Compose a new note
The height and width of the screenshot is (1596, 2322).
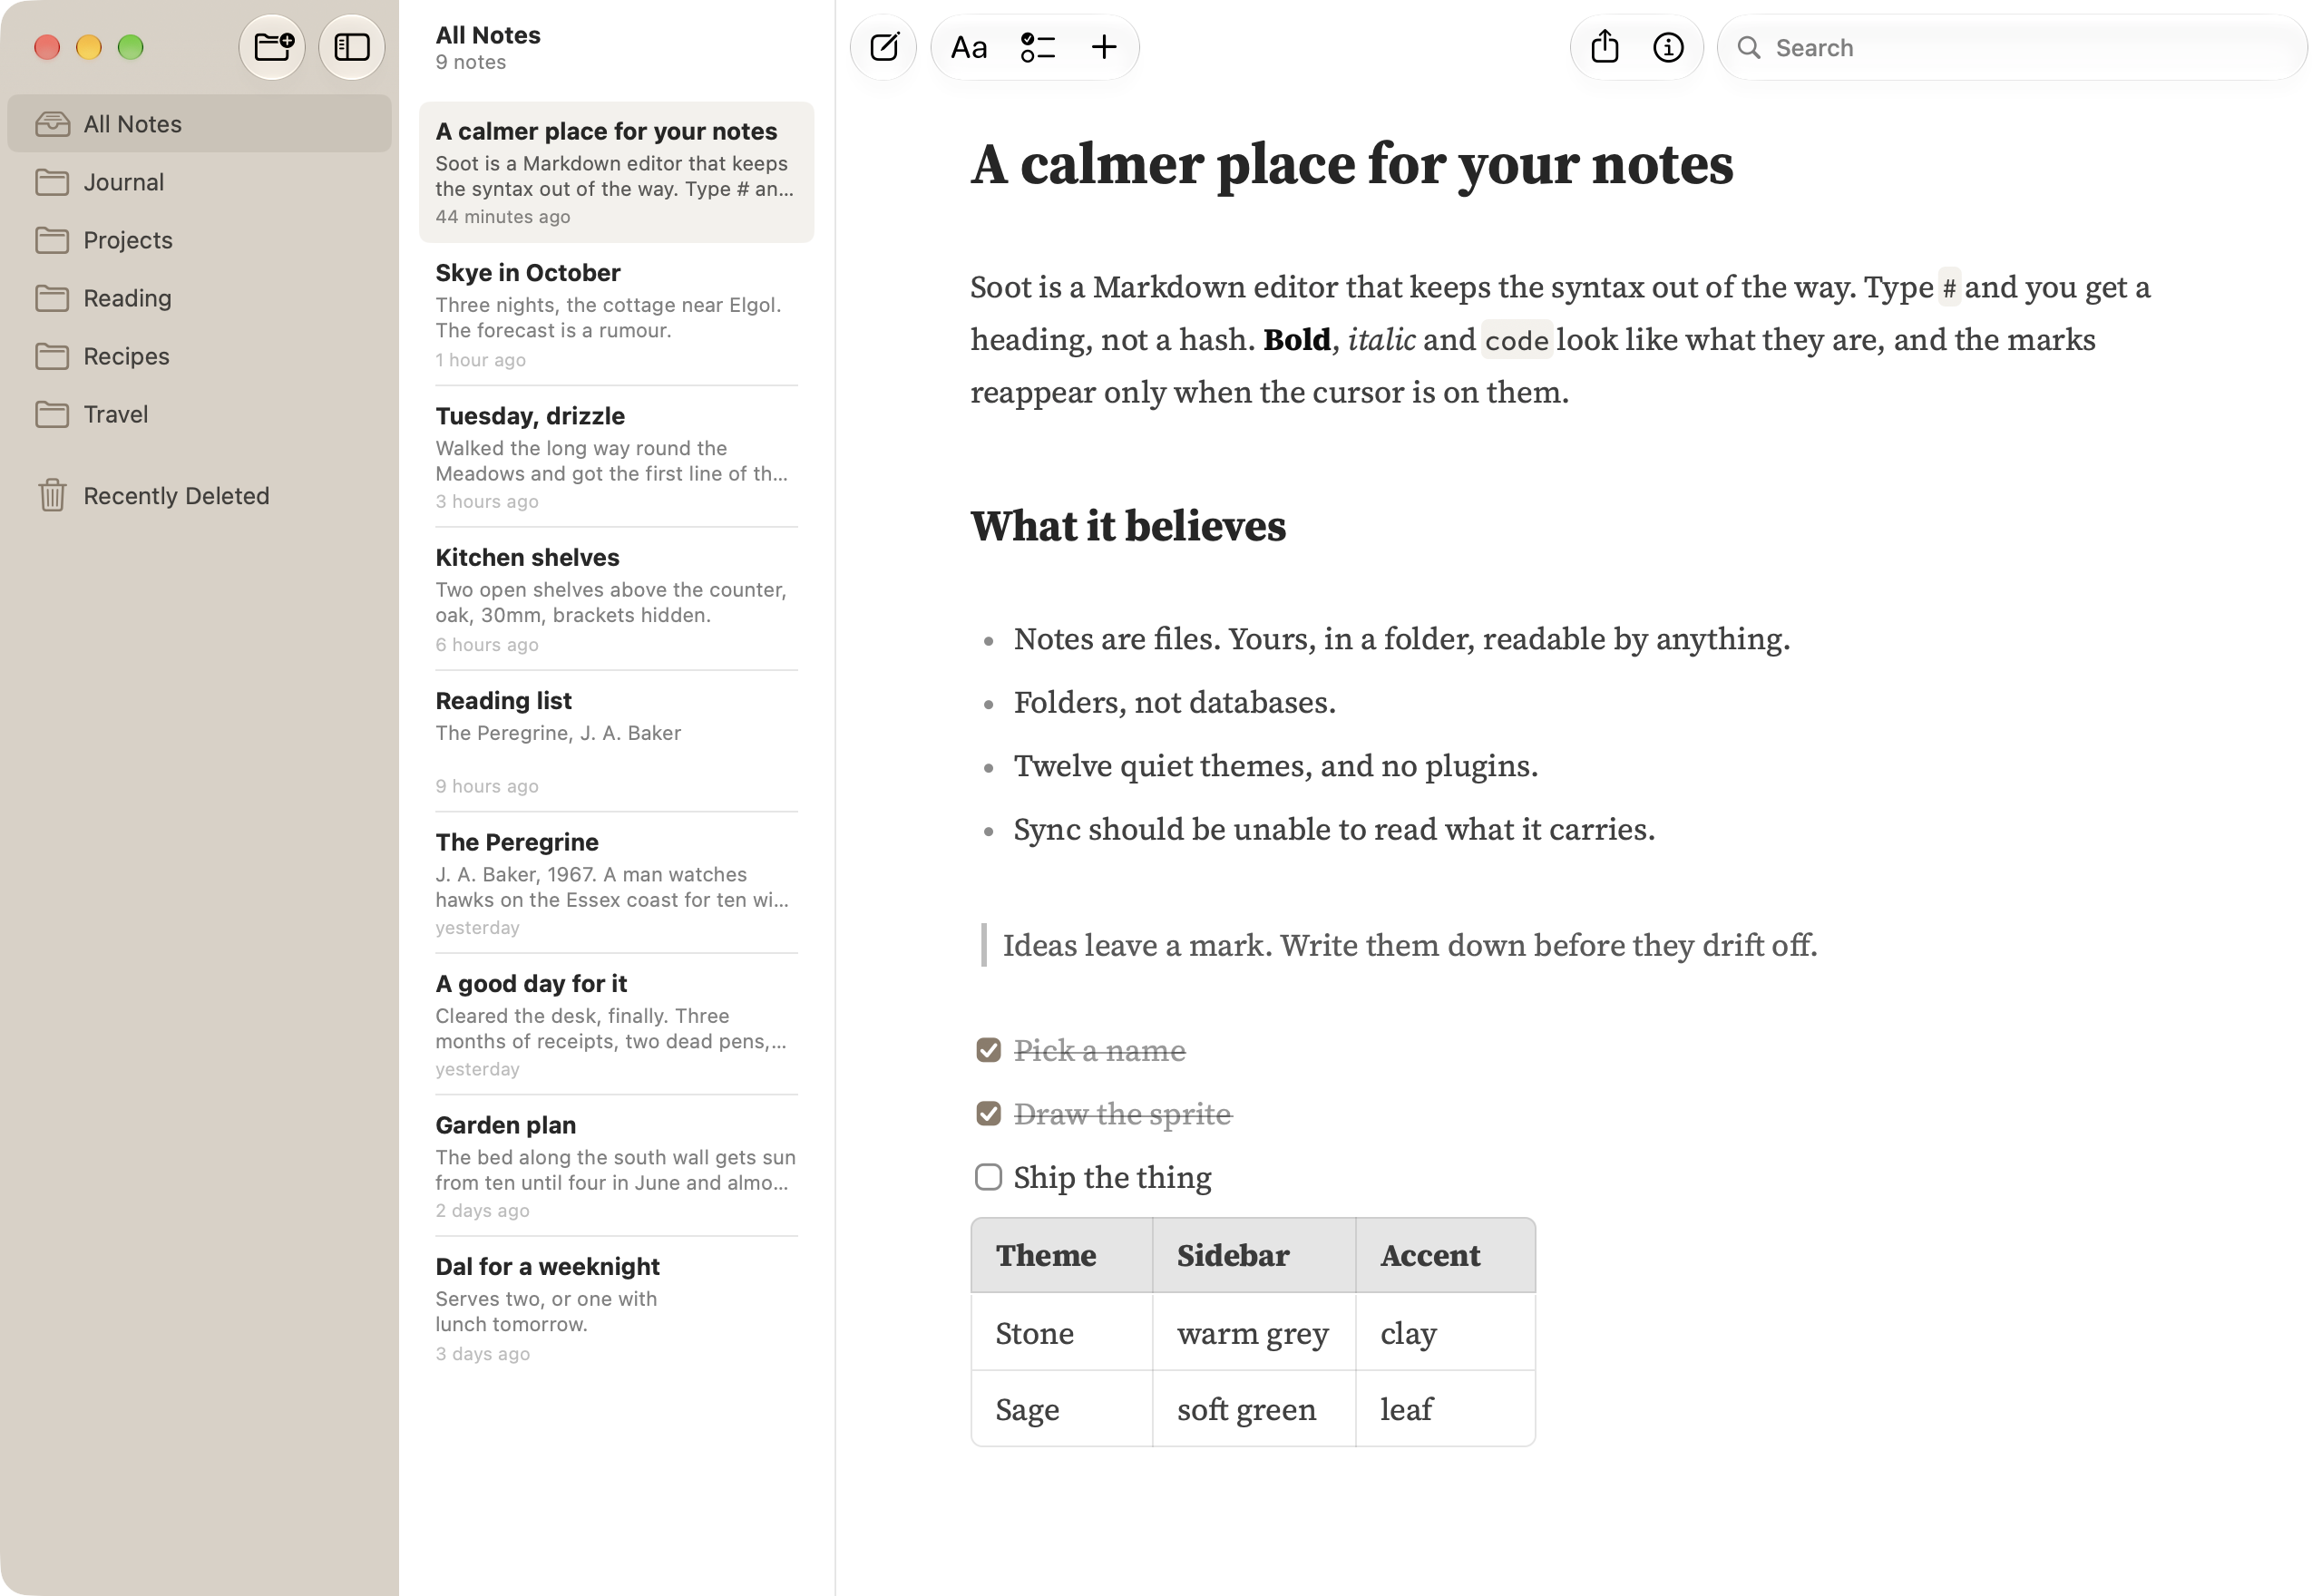884,47
